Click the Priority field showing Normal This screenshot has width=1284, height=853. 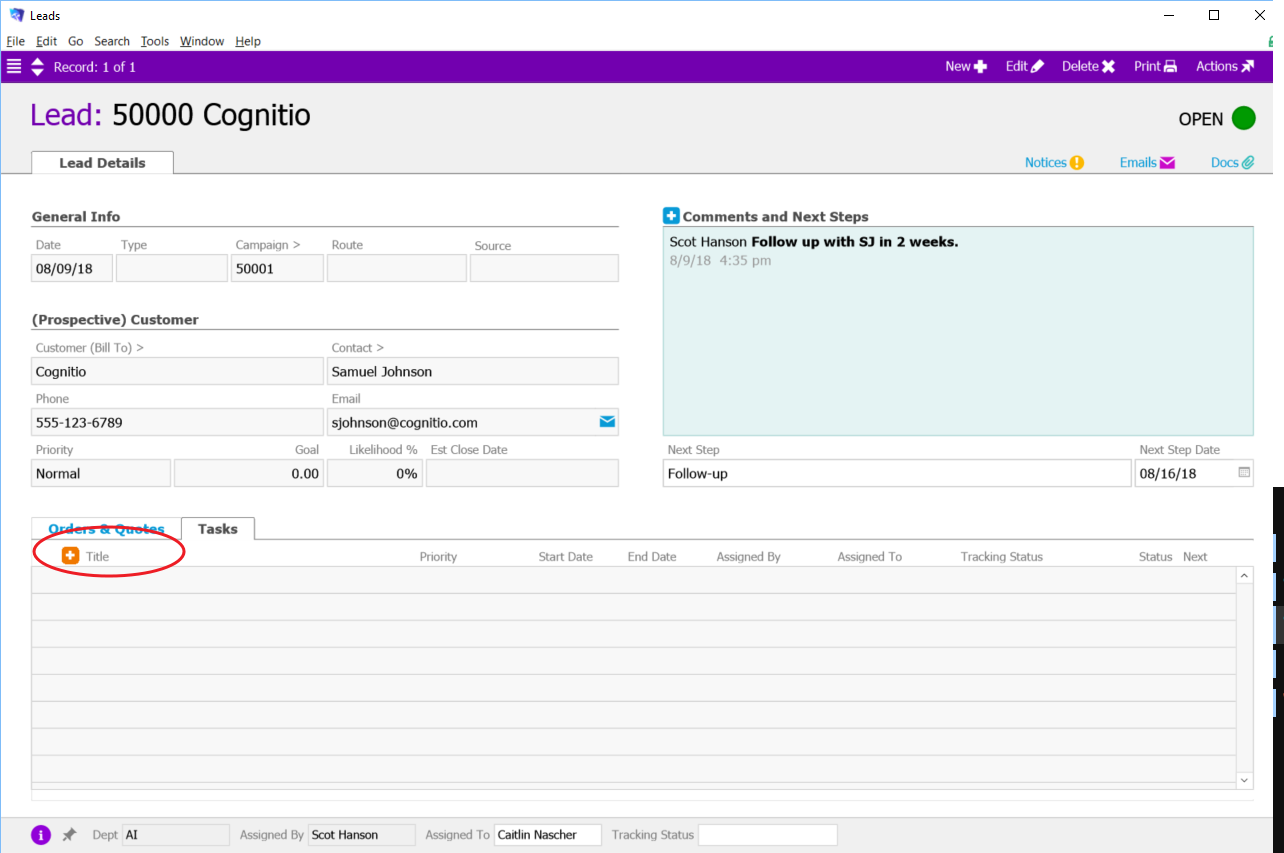(x=101, y=473)
